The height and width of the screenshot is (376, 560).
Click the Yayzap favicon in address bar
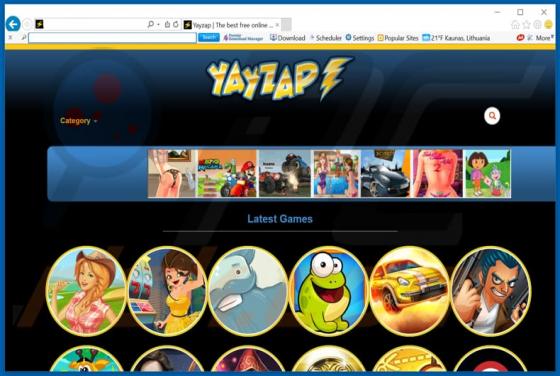pos(39,24)
